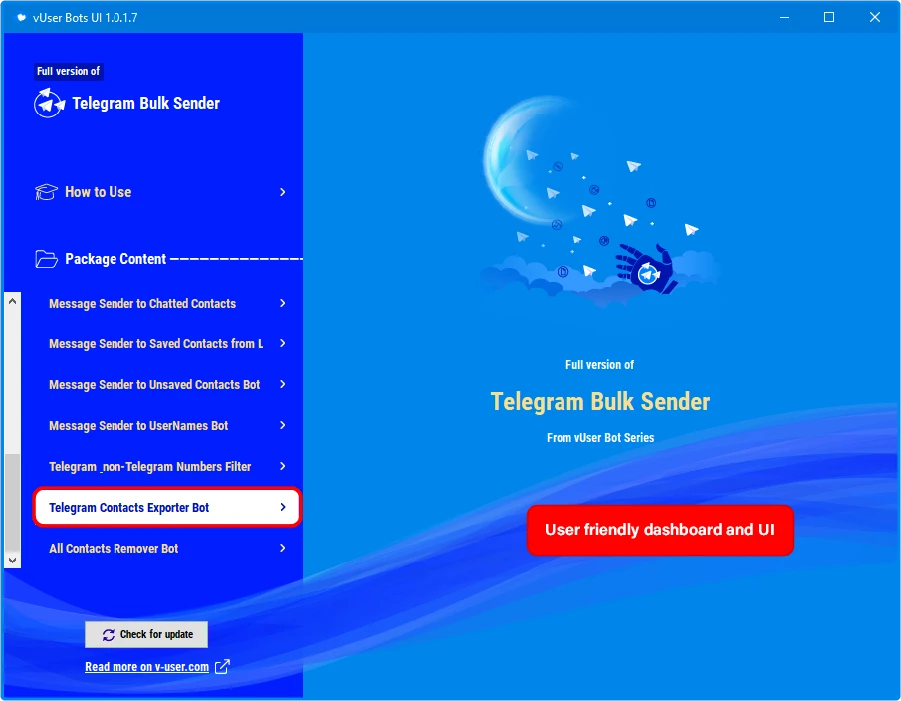Image resolution: width=901 pixels, height=701 pixels.
Task: Click the refresh icon in Check for update
Action: click(x=109, y=634)
